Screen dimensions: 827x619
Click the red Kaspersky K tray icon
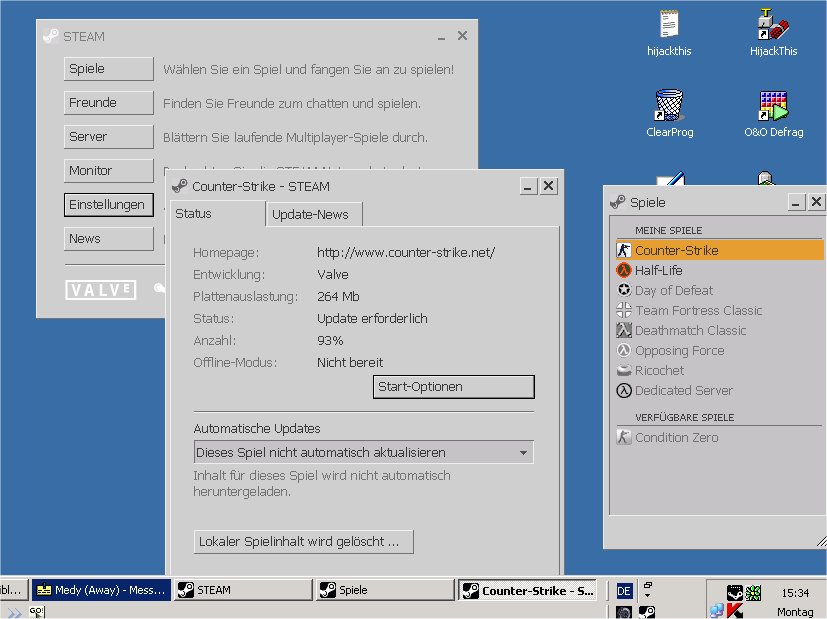(734, 611)
